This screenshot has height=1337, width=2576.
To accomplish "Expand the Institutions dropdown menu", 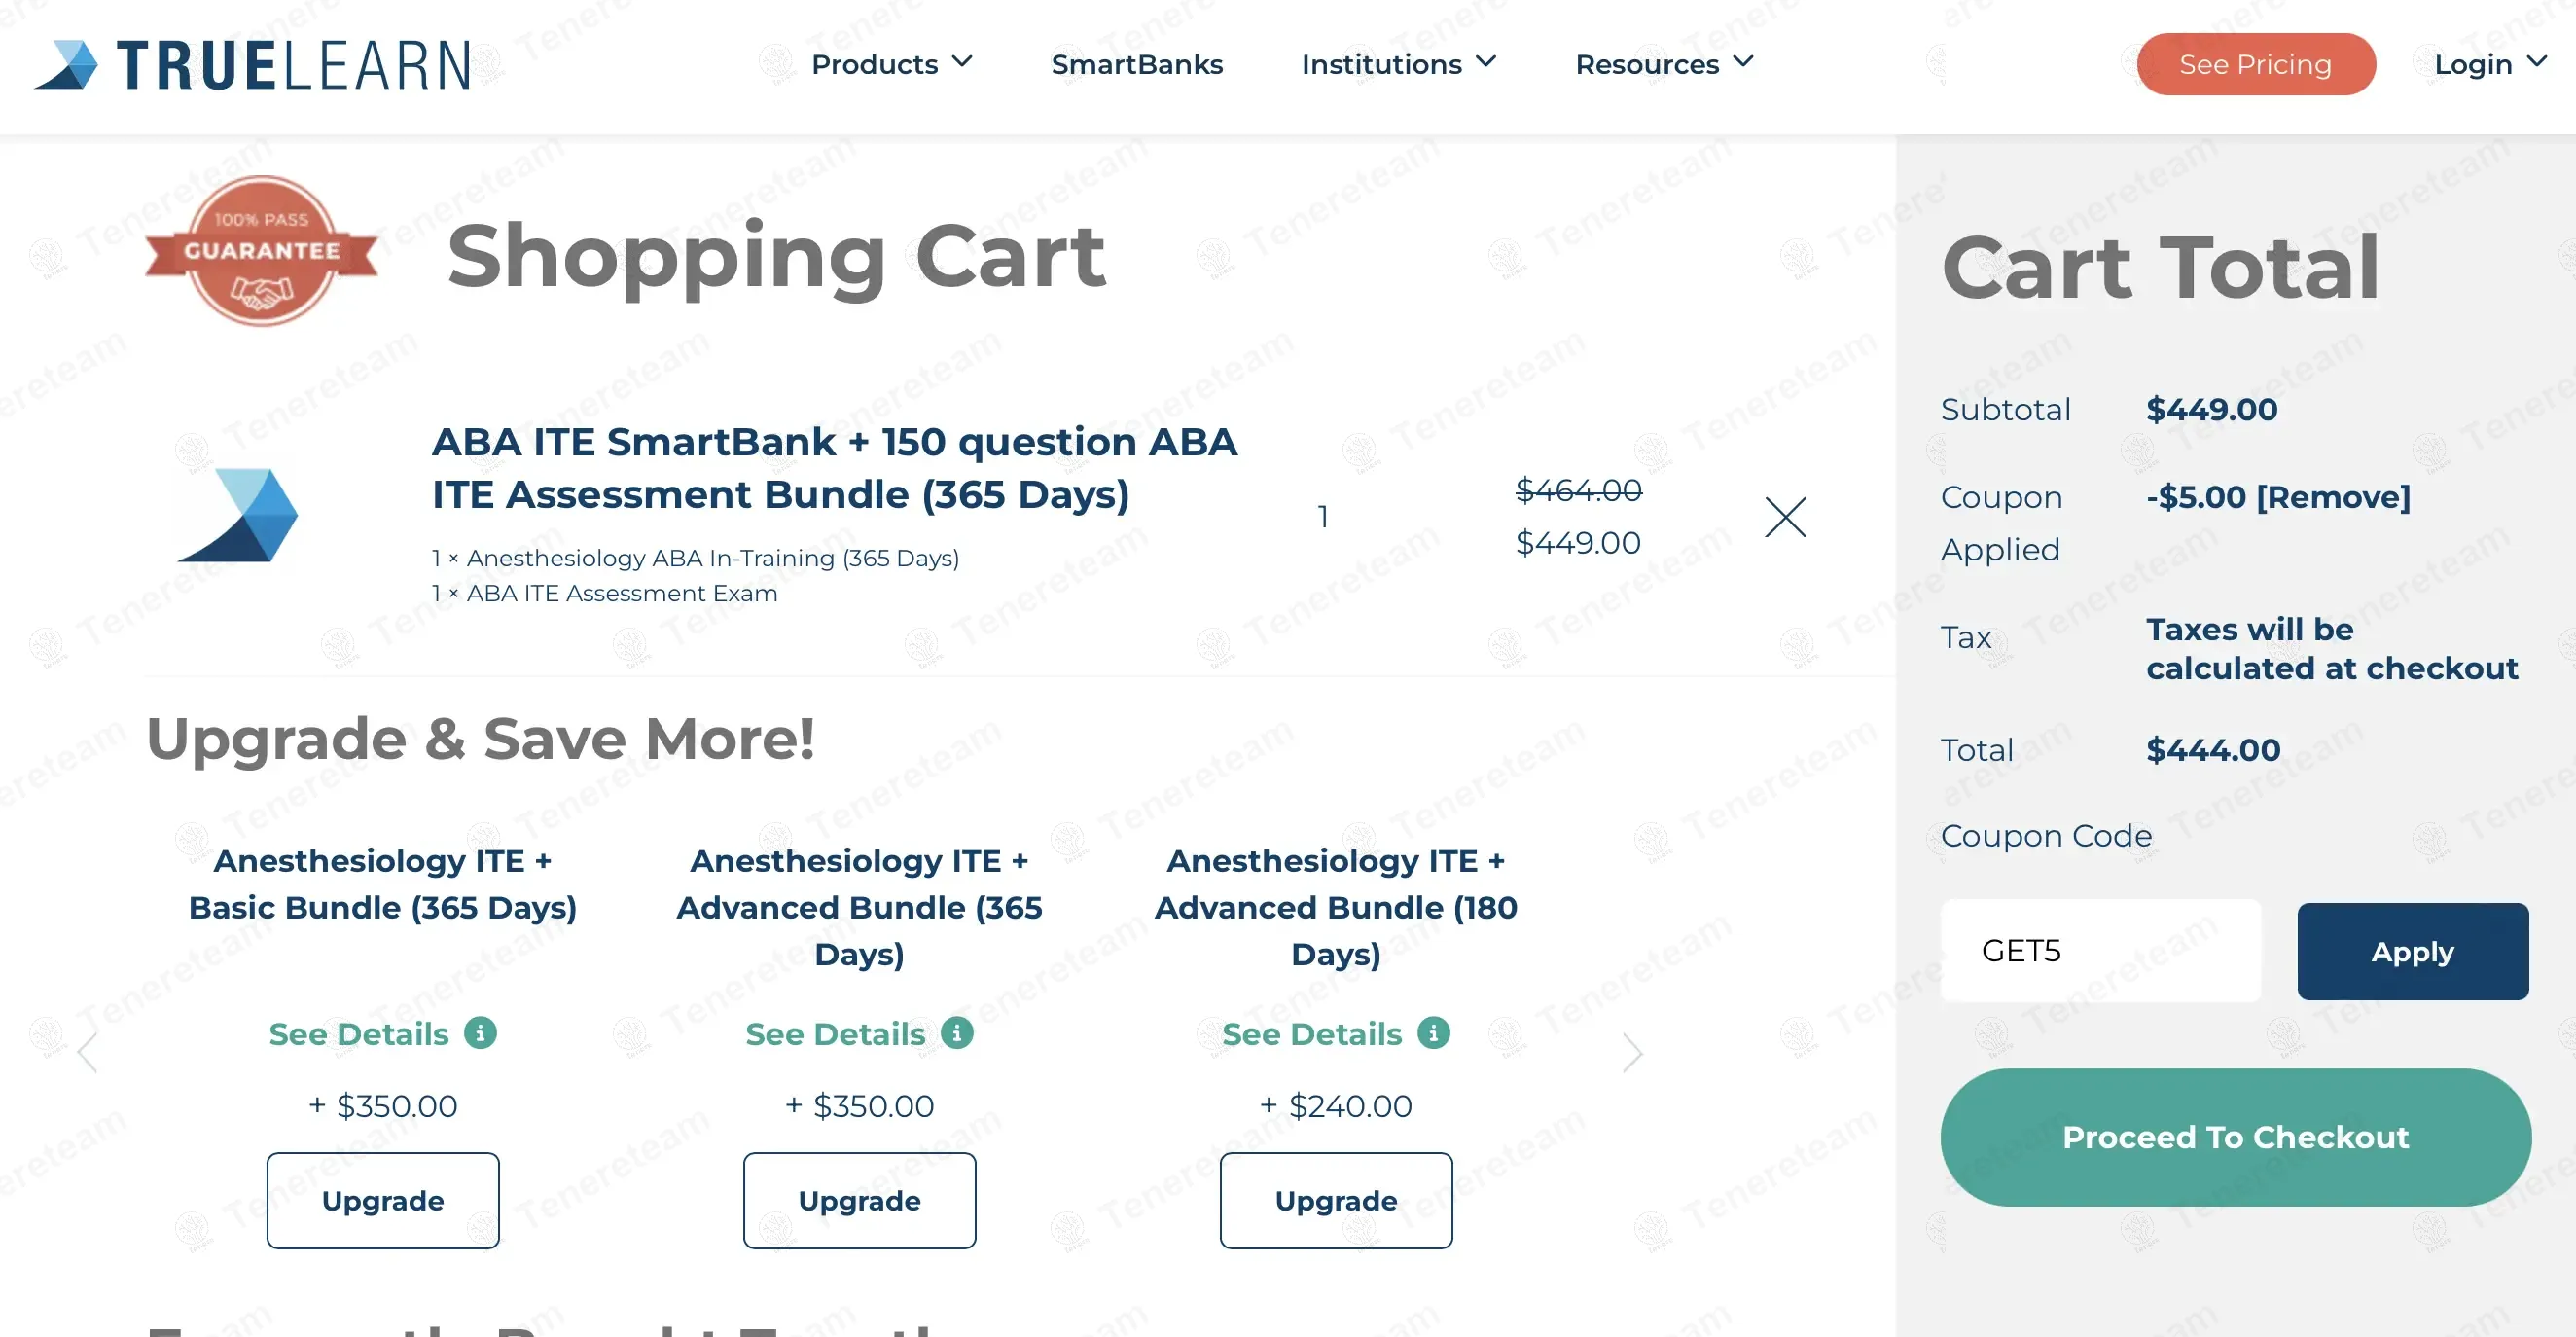I will 1398,64.
